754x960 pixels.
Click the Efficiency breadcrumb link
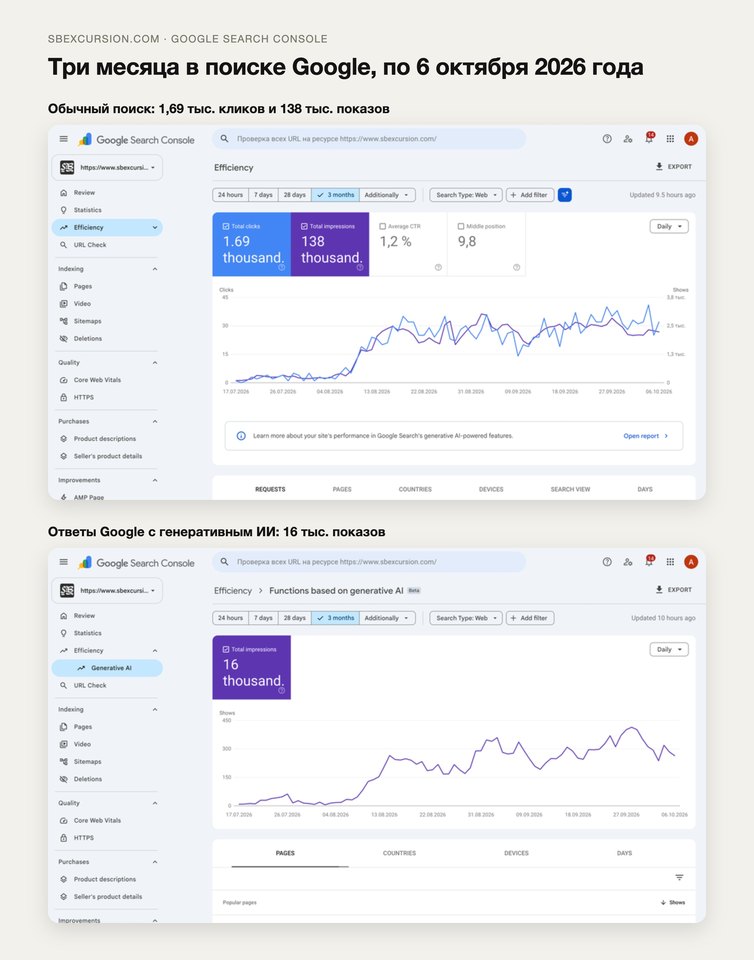point(233,590)
